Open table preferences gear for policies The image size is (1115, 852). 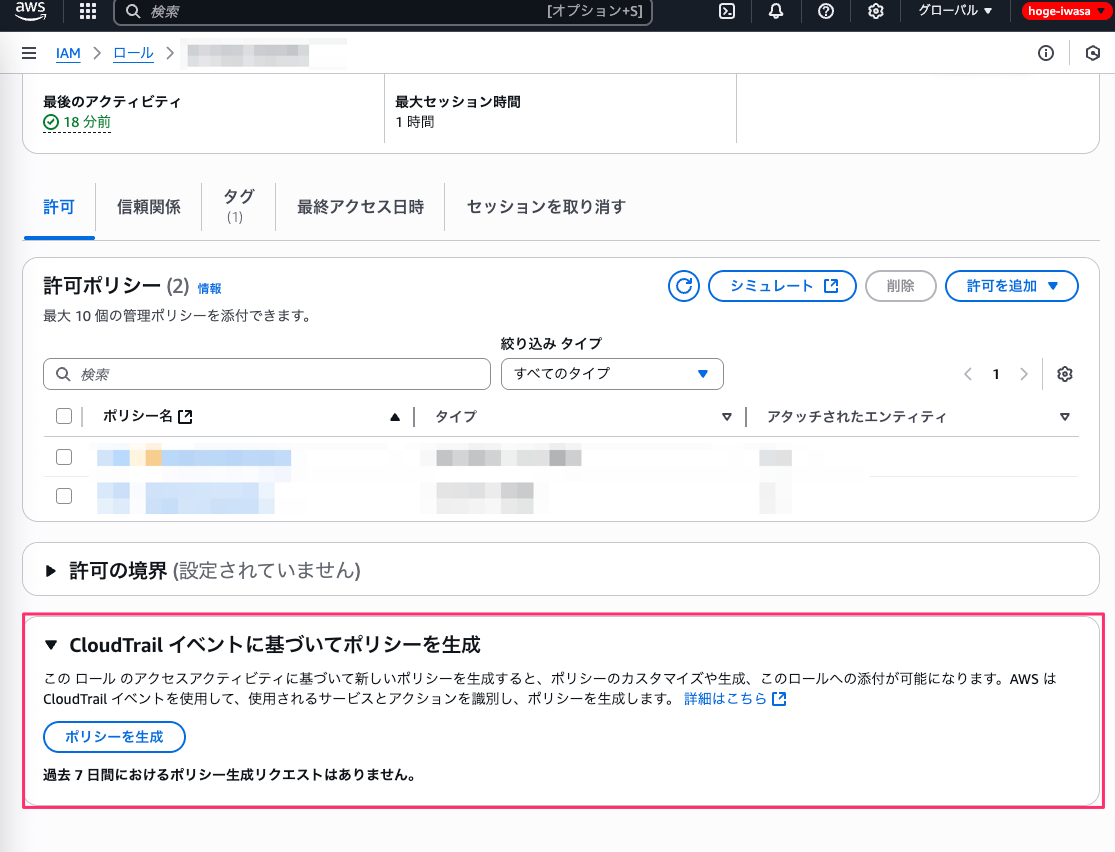(x=1065, y=374)
